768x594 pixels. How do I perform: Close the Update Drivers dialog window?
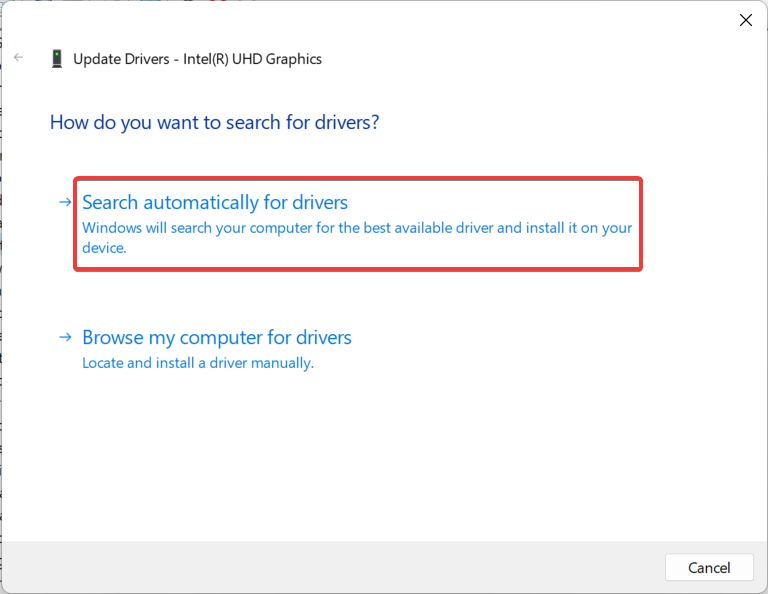tap(744, 19)
